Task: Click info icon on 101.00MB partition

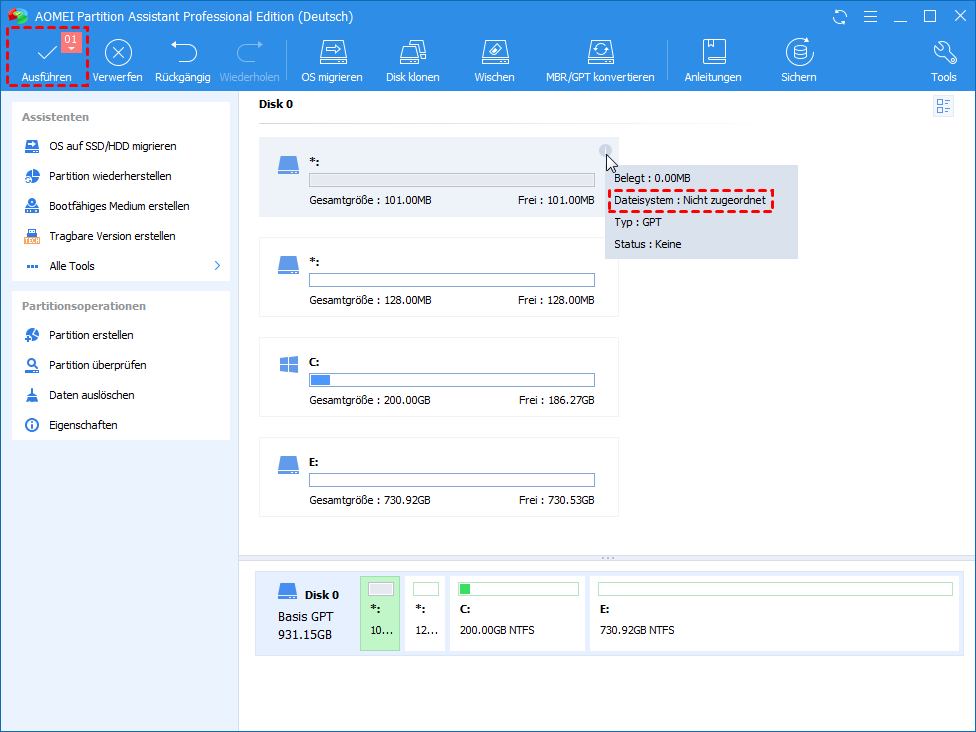Action: click(605, 150)
